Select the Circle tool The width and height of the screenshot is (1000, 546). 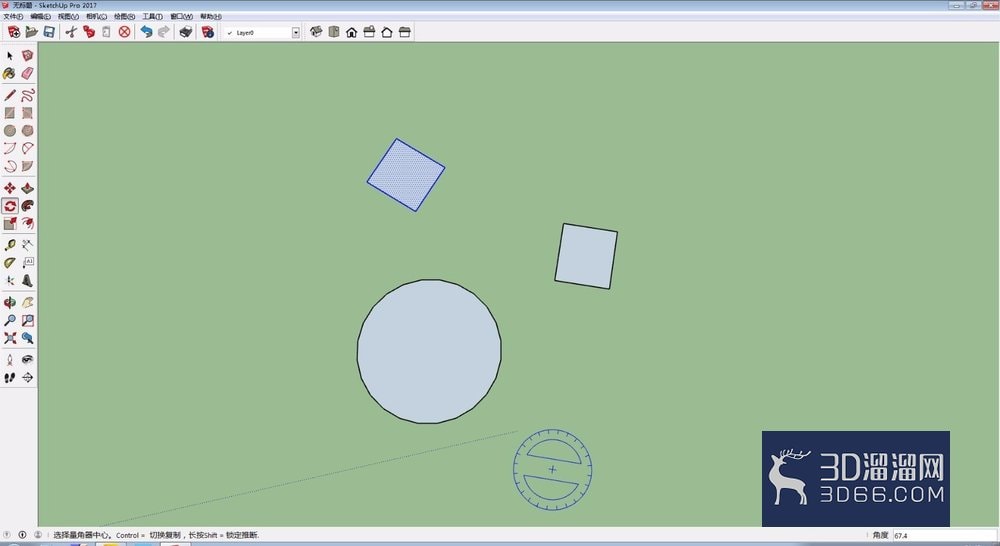click(10, 131)
